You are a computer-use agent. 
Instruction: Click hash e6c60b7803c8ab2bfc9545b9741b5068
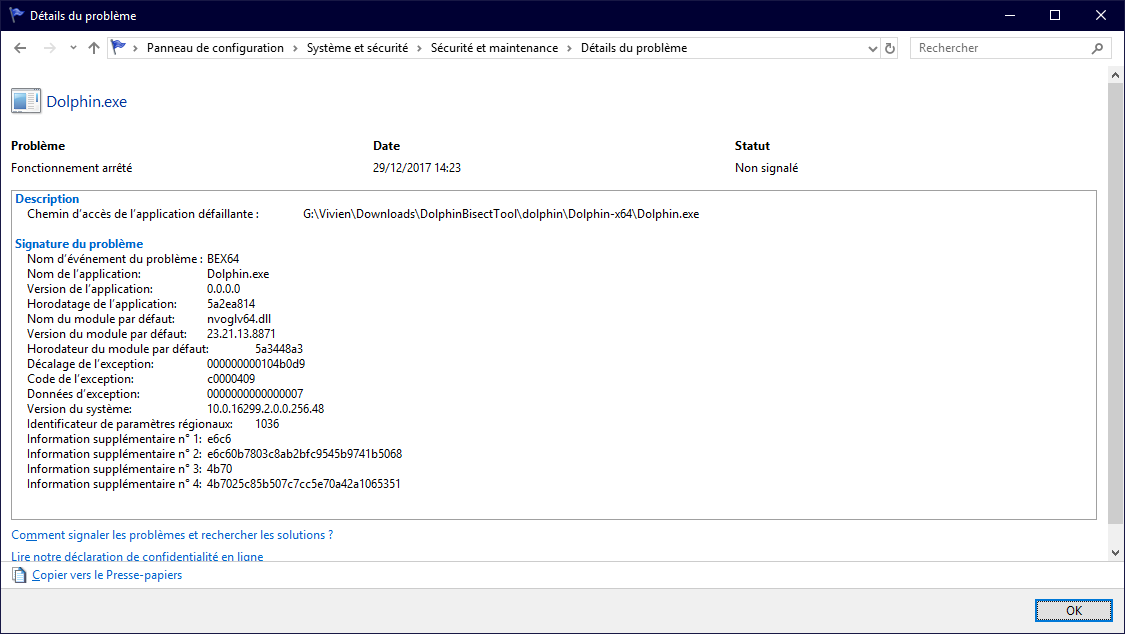(305, 454)
